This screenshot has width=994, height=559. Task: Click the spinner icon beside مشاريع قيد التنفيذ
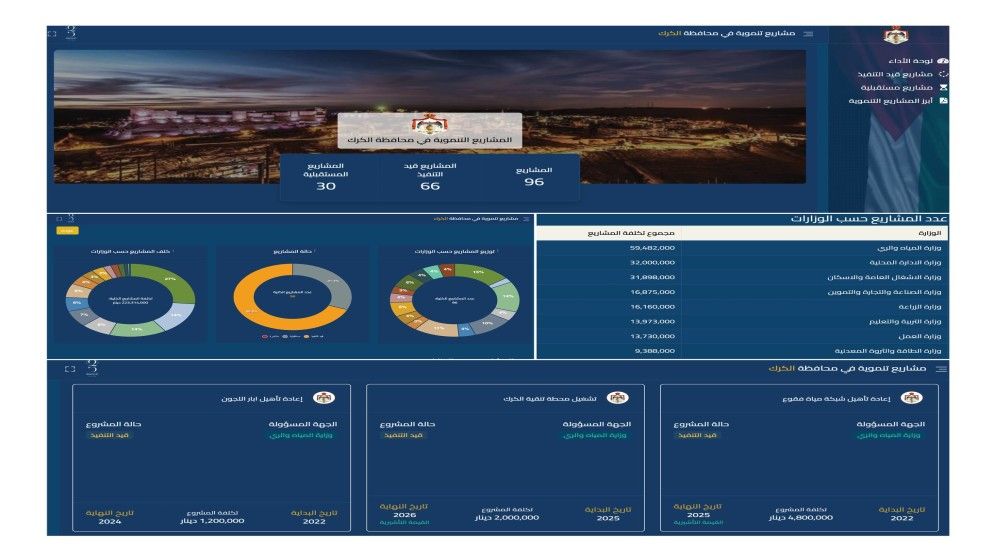[x=943, y=74]
